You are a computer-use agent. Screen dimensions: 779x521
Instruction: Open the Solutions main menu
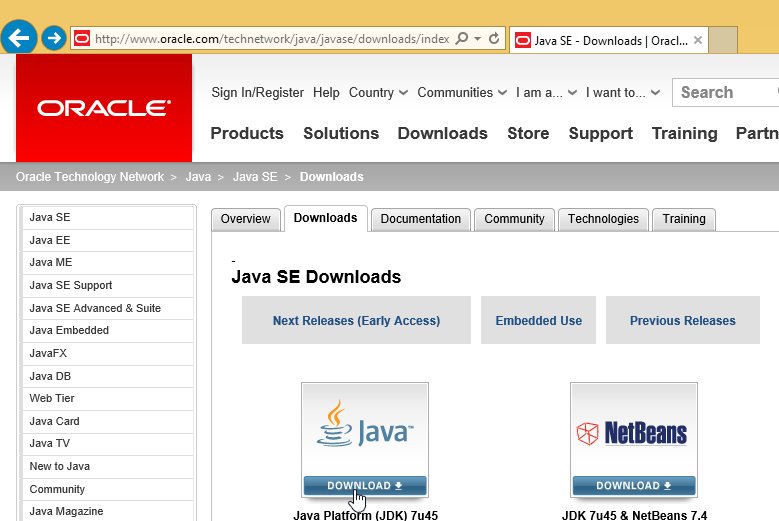tap(341, 133)
